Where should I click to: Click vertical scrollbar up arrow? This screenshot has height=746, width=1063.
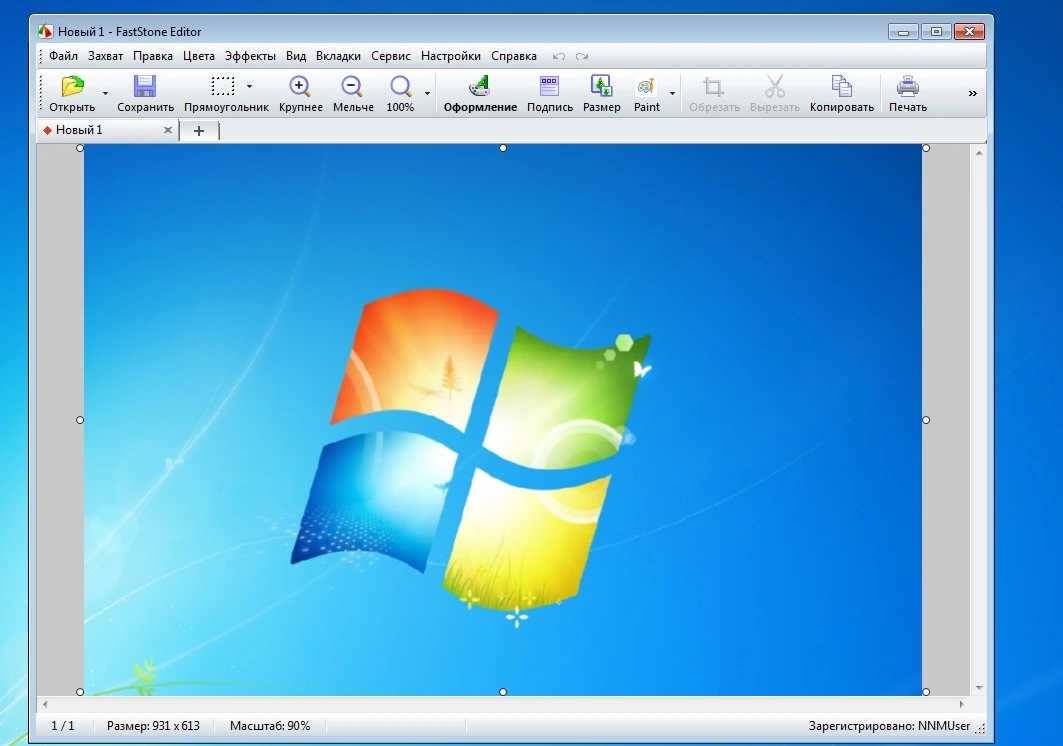click(x=979, y=154)
